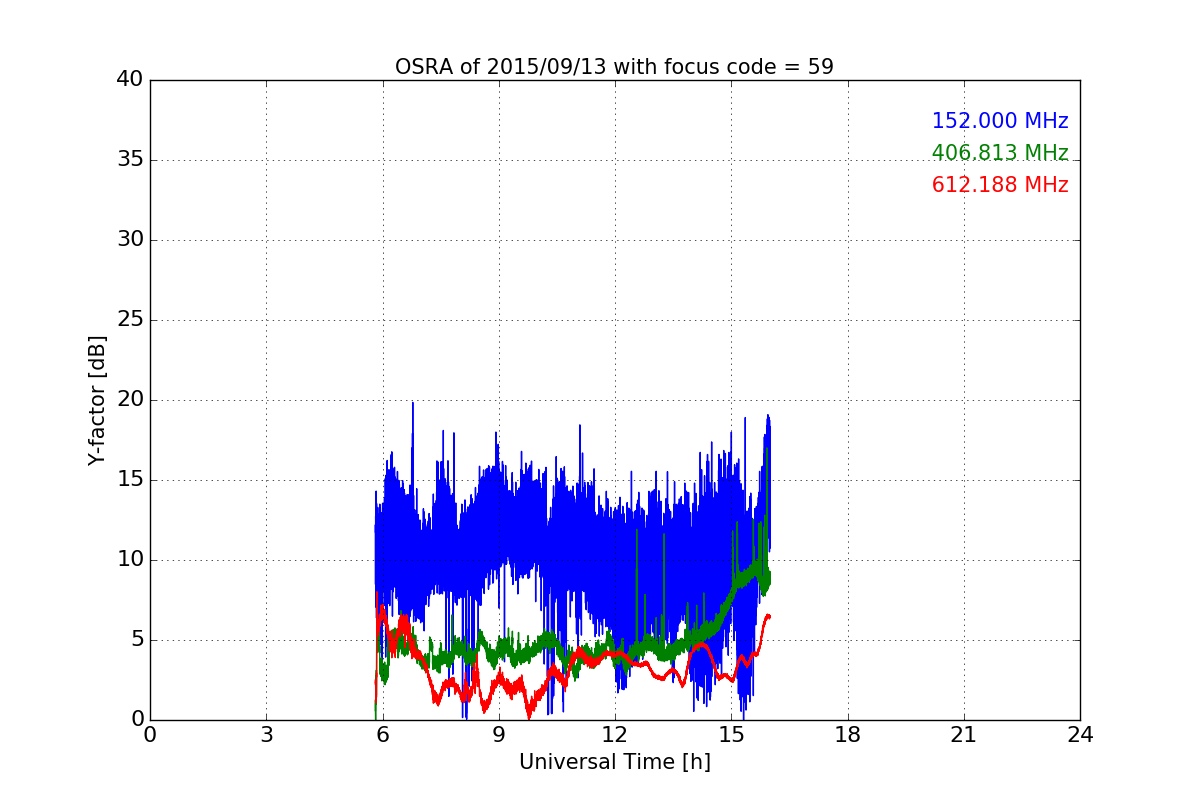The width and height of the screenshot is (1200, 800).
Task: Click the x-axis tick label 21
Action: pyautogui.click(x=963, y=734)
